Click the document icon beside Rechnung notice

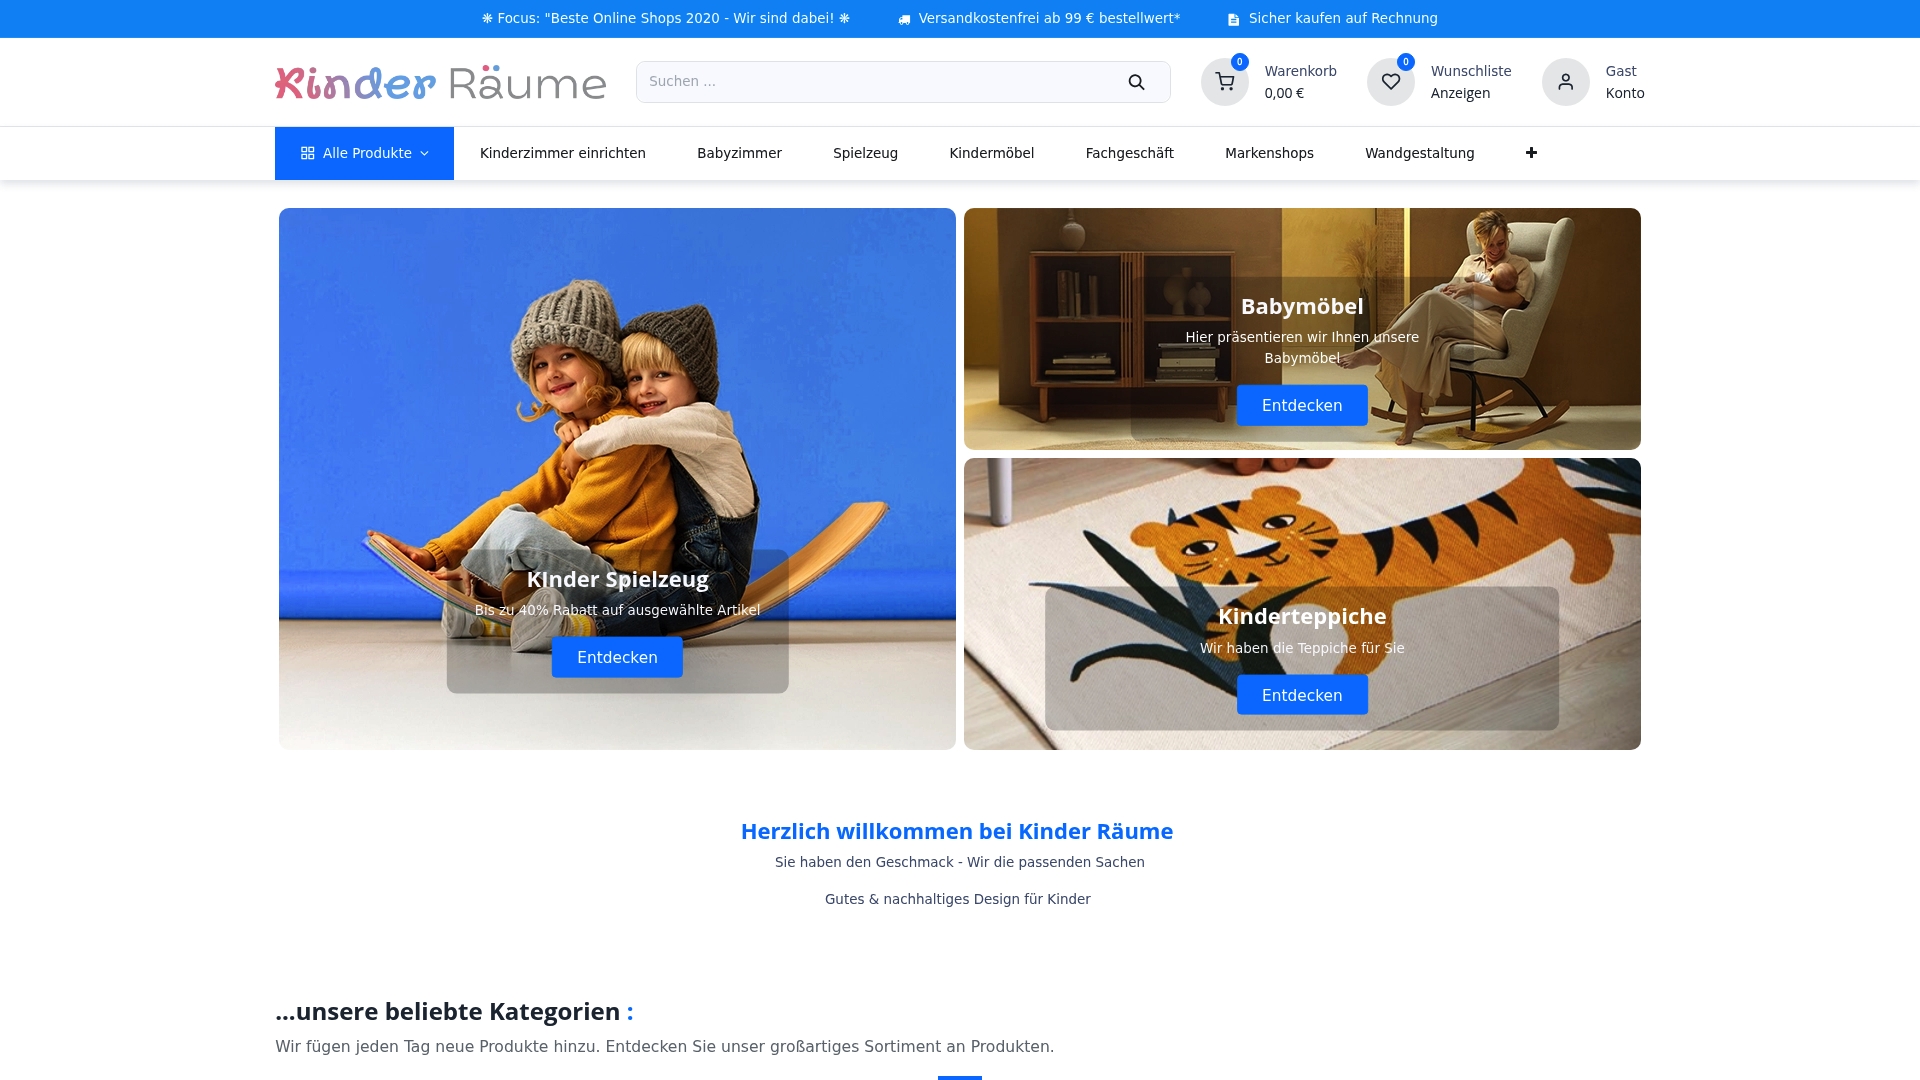pyautogui.click(x=1233, y=19)
